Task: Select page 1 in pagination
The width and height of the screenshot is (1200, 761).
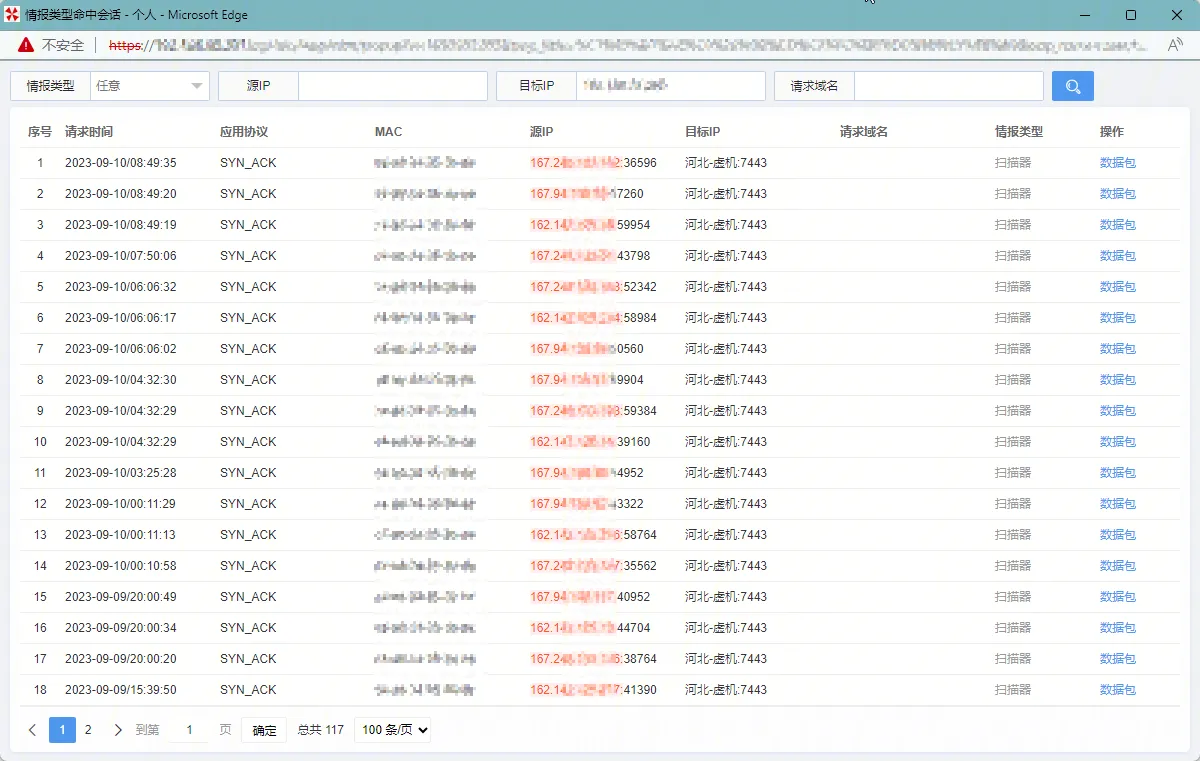Action: coord(62,730)
